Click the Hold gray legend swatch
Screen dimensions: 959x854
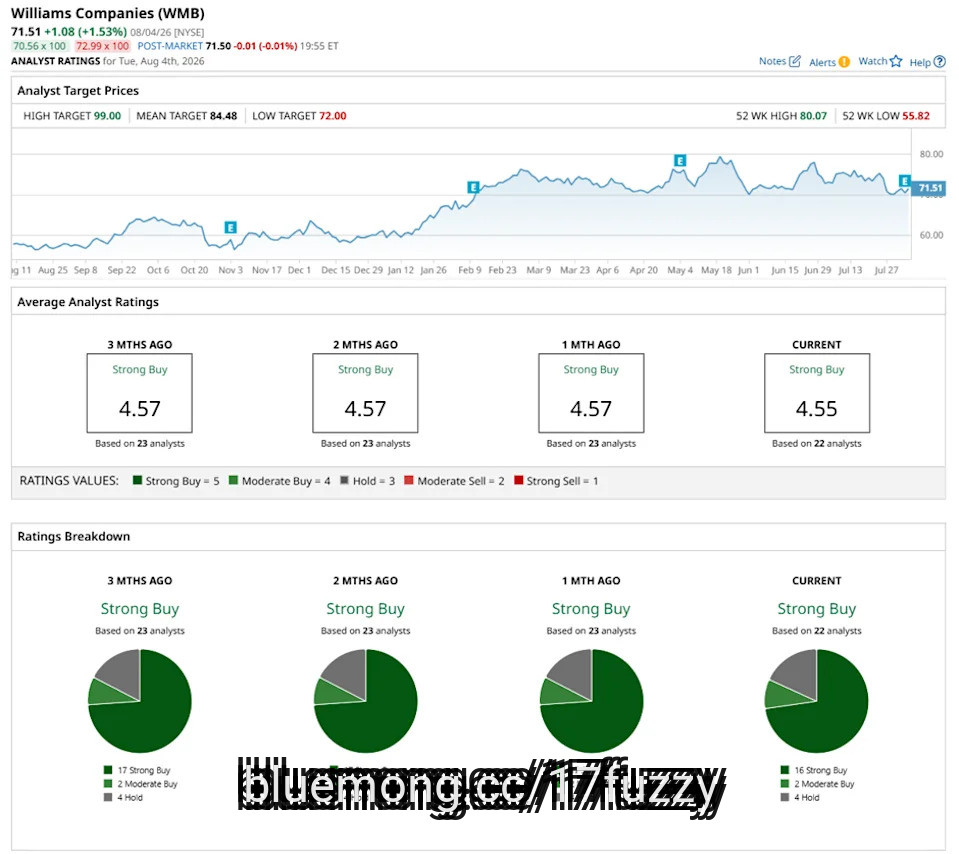tap(344, 480)
